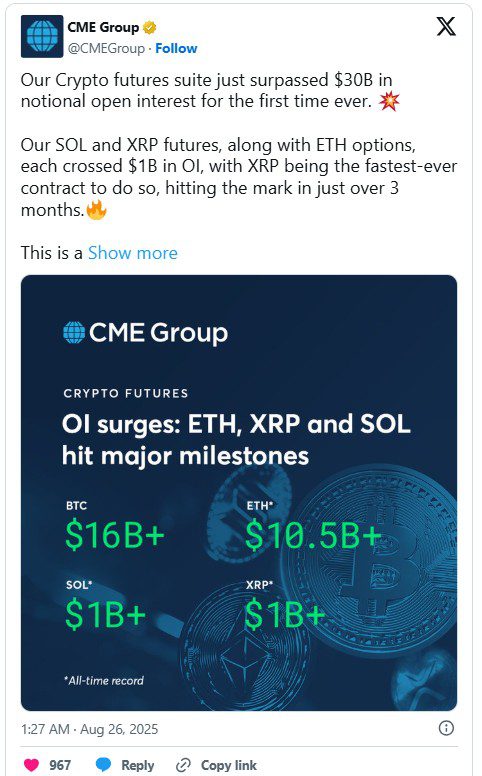This screenshot has width=482, height=776.
Task: Click the 967 likes count
Action: coord(60,765)
